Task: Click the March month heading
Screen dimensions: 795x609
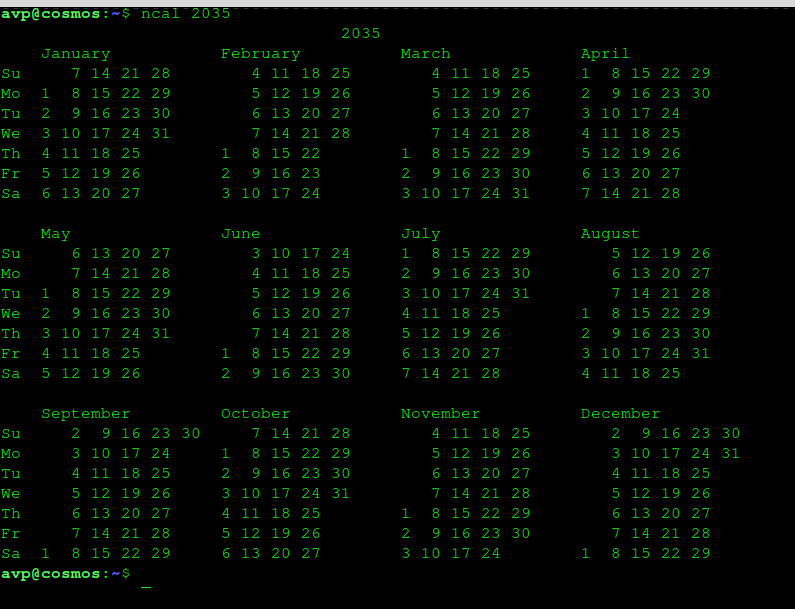Action: (425, 54)
